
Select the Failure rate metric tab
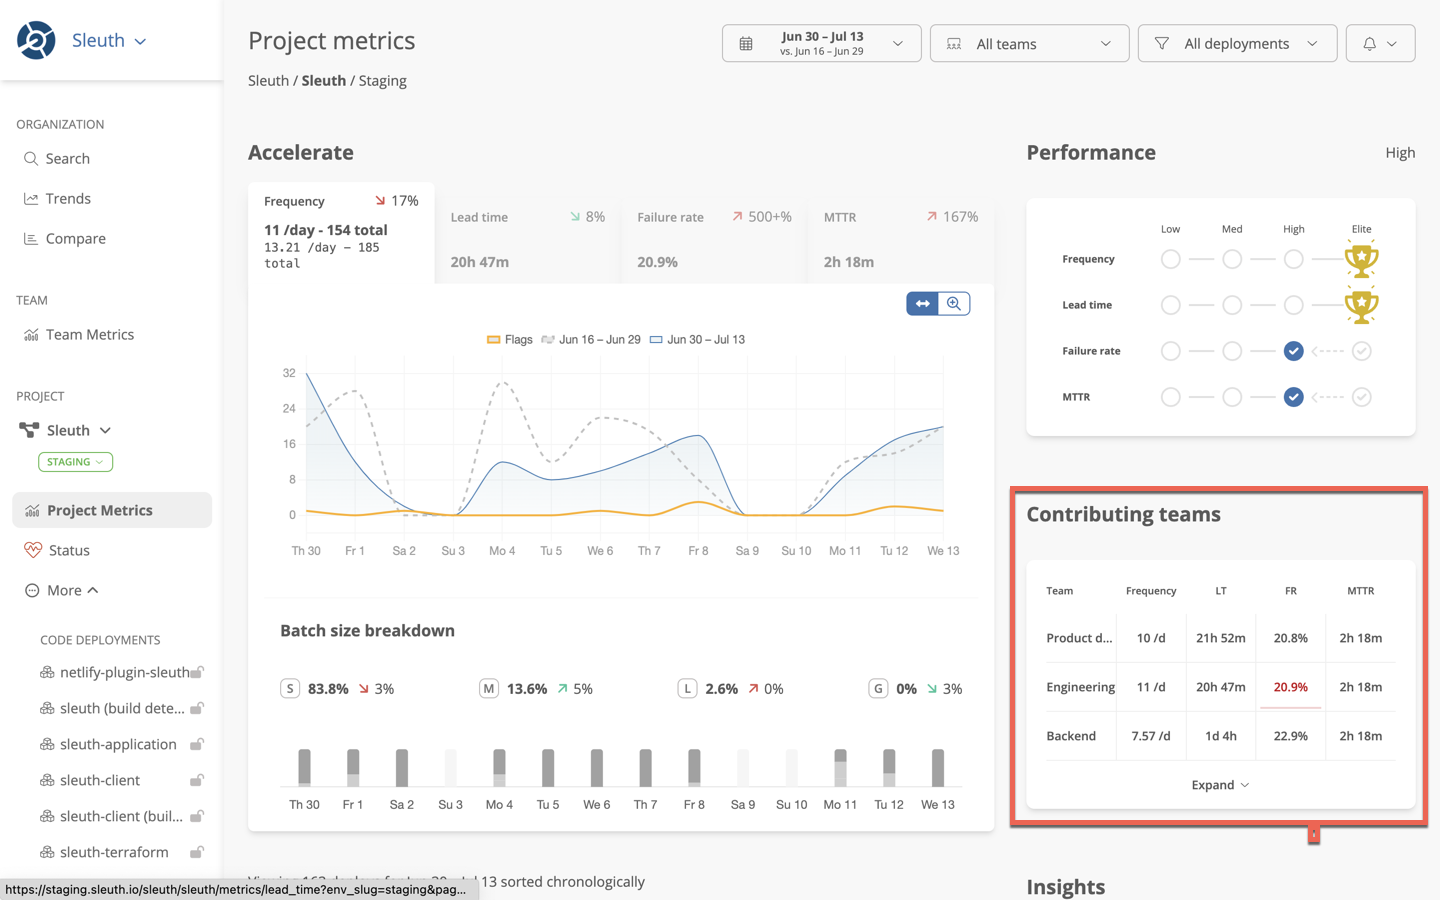point(714,239)
